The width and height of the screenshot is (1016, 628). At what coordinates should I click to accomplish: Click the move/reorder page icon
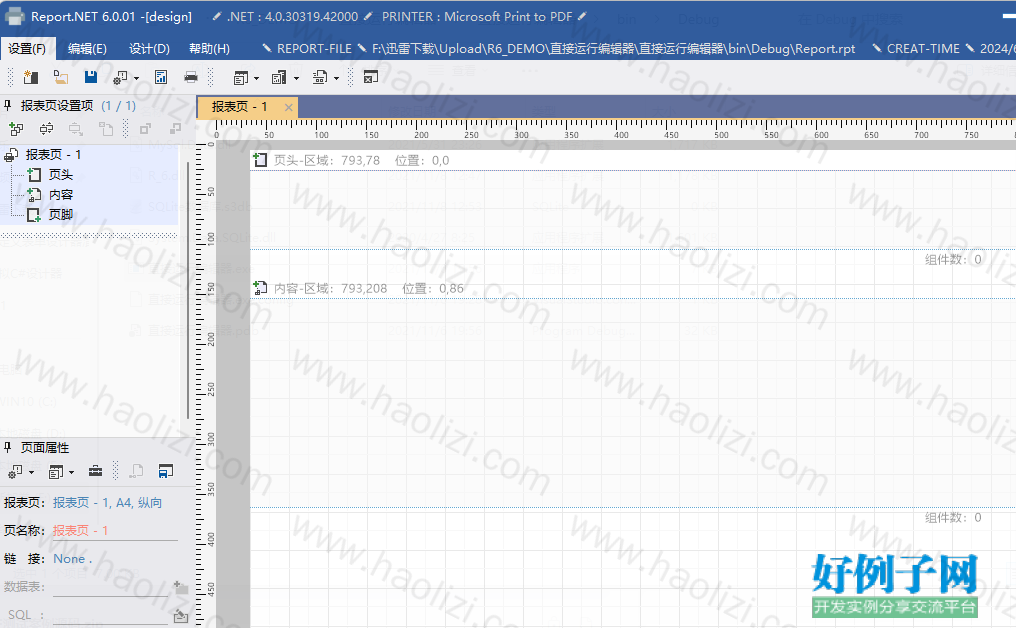pyautogui.click(x=46, y=129)
